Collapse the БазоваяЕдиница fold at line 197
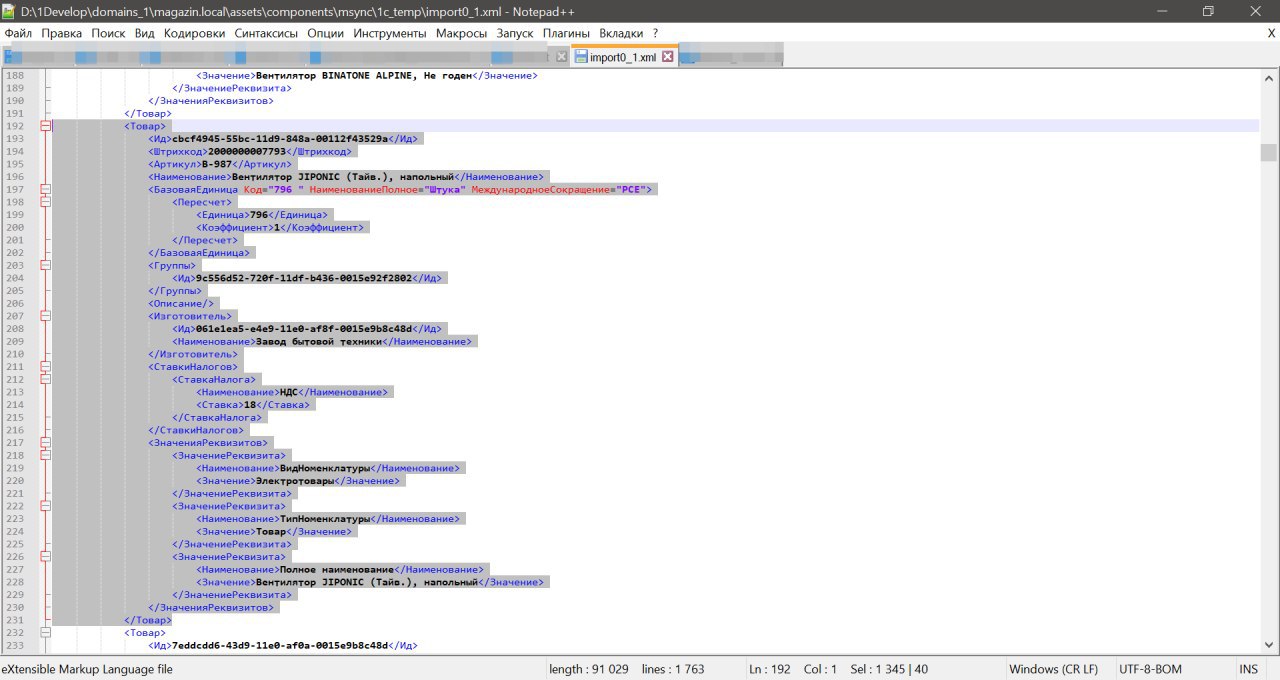 pyautogui.click(x=45, y=189)
